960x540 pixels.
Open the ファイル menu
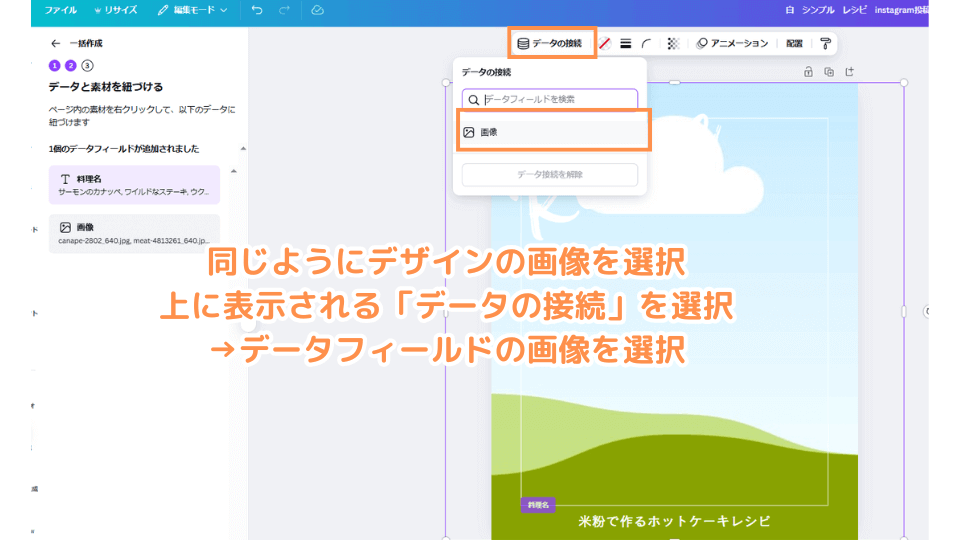[60, 10]
